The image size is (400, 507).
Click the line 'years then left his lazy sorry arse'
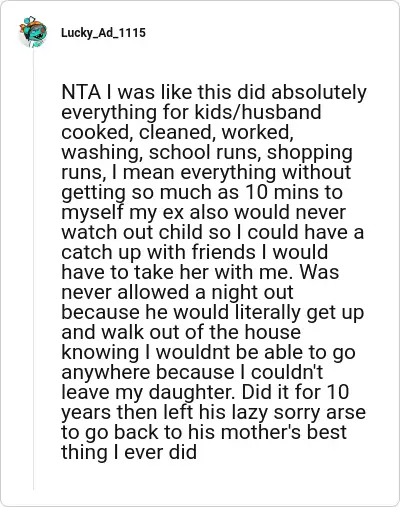213,412
